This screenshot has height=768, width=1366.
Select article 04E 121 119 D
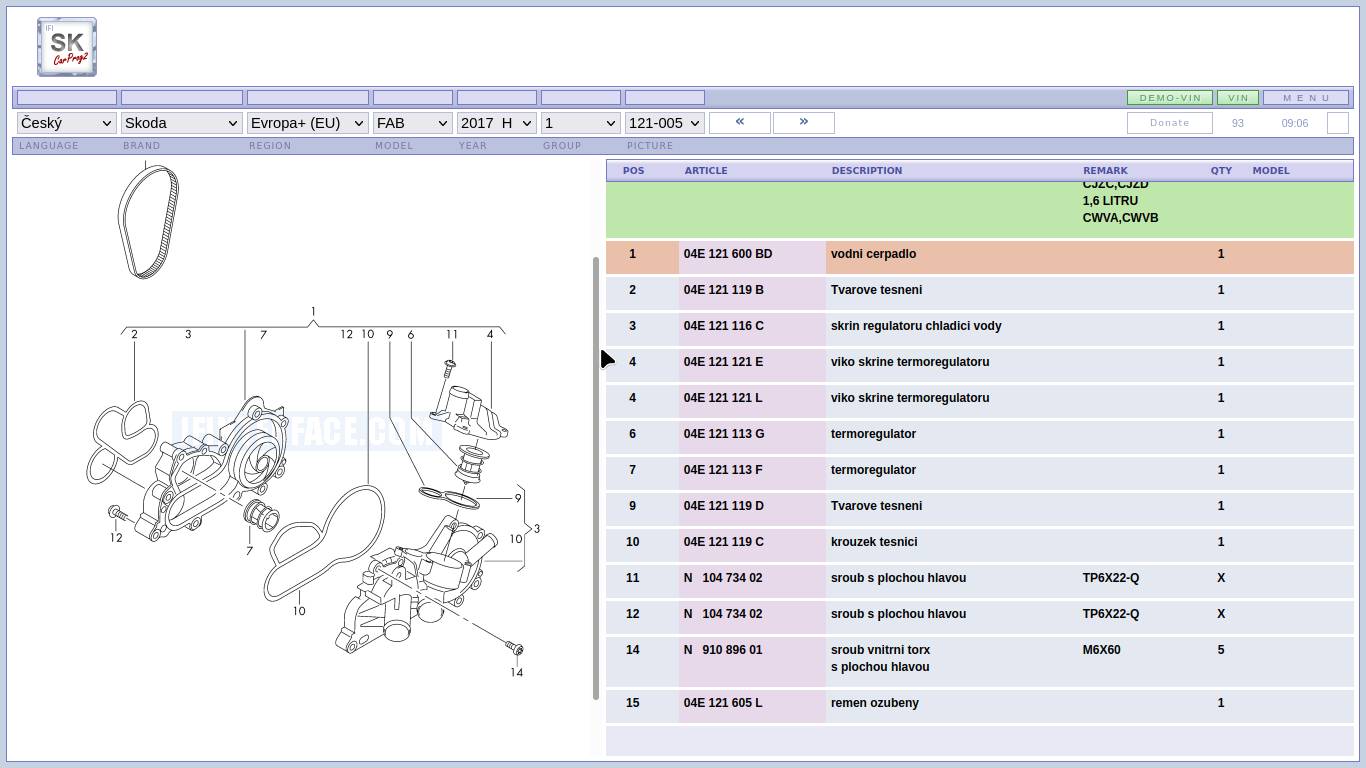point(724,506)
